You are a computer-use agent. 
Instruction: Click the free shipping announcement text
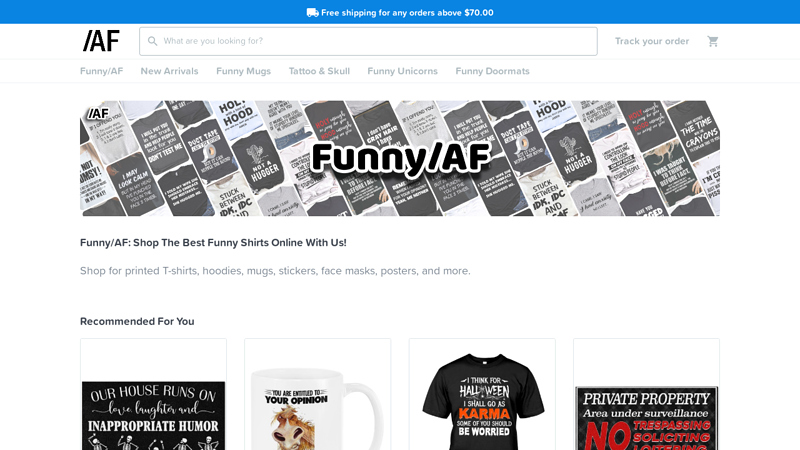(407, 13)
